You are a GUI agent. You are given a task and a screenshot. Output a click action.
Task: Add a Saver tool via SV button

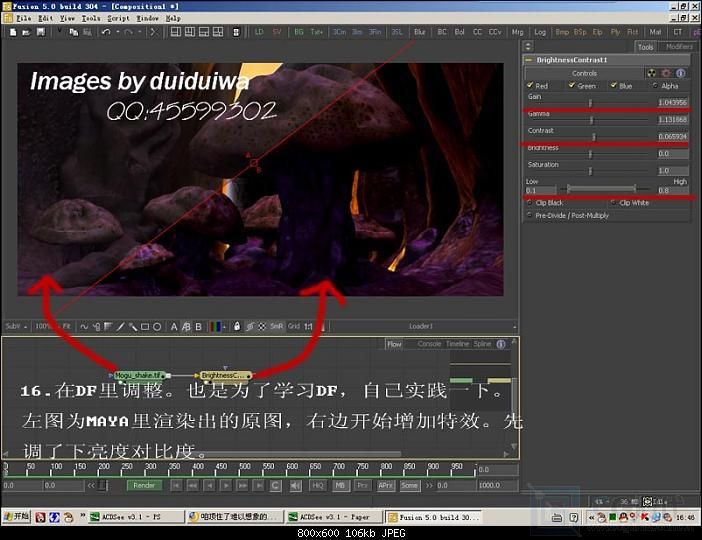[277, 32]
